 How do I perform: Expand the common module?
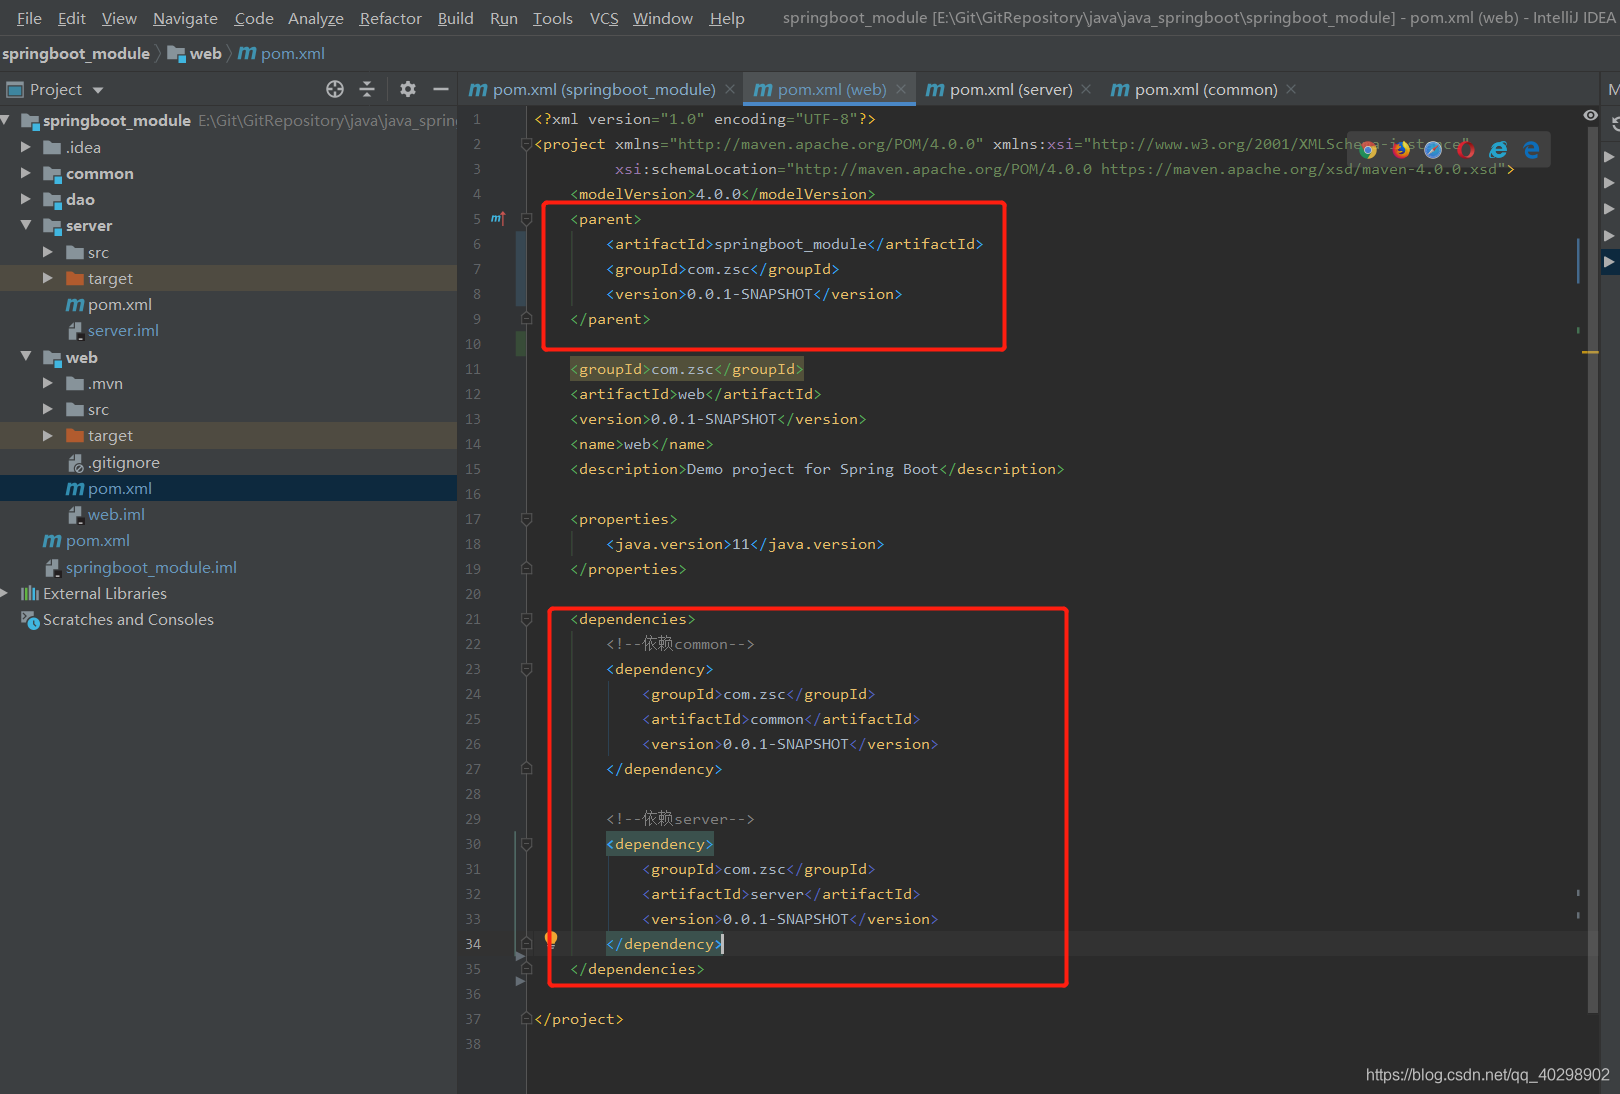pos(26,173)
